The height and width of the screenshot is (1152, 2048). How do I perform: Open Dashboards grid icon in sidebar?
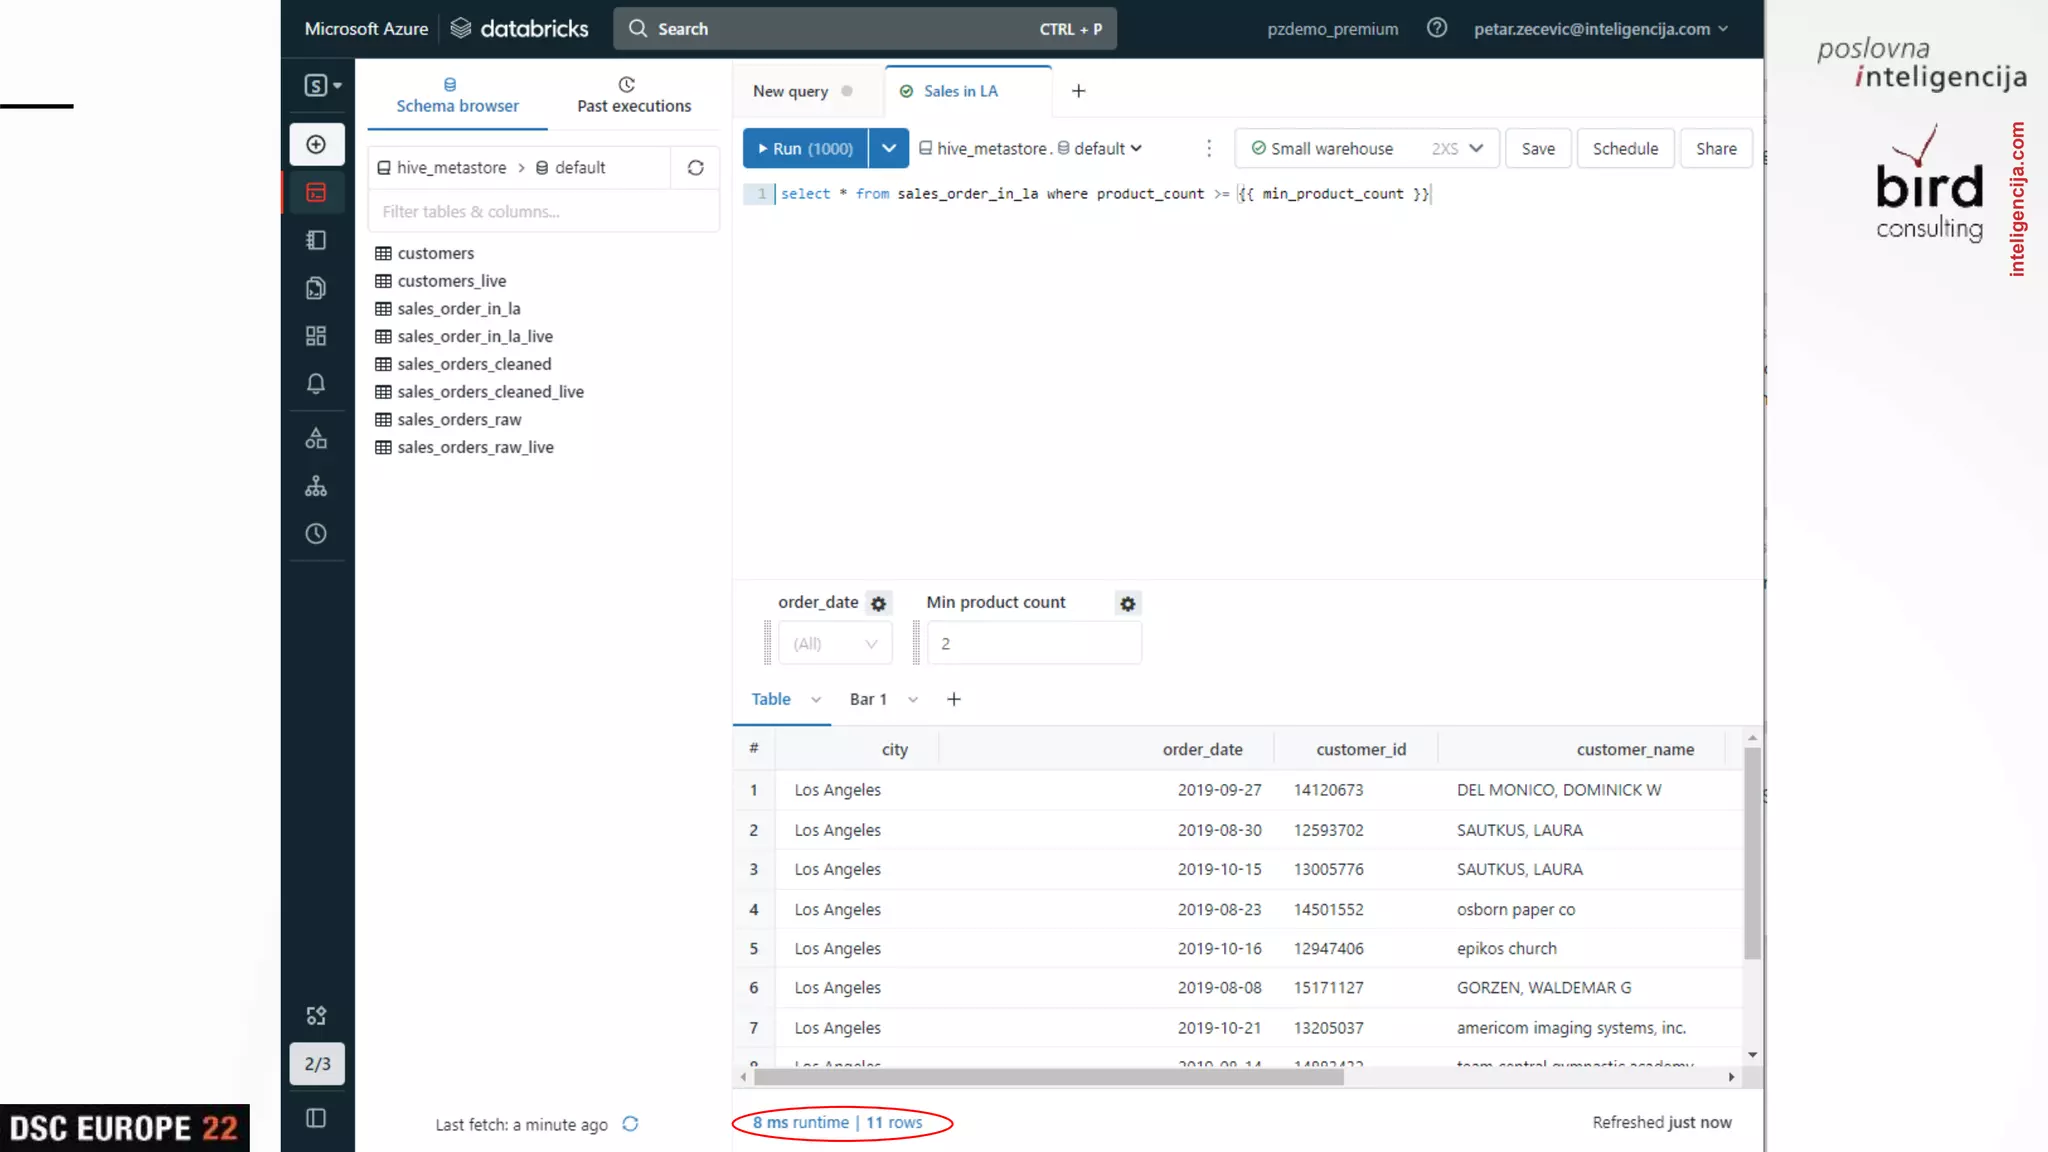coord(316,336)
